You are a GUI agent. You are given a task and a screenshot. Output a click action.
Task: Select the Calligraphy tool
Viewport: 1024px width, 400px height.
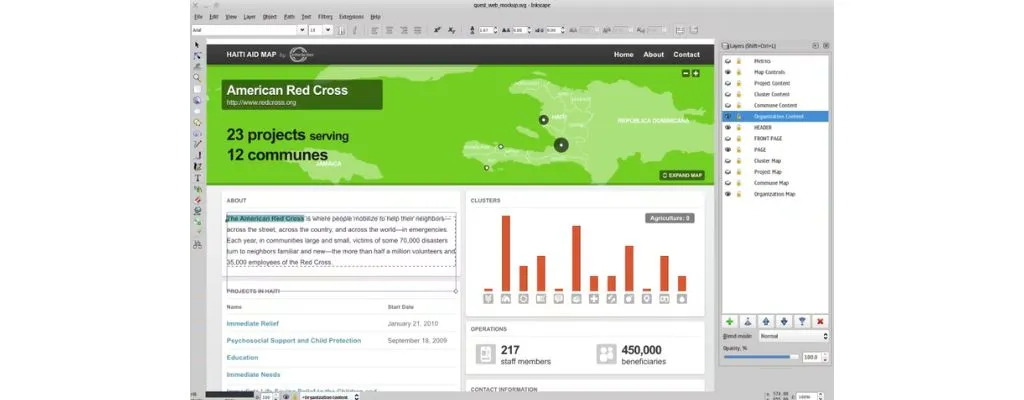pos(197,167)
